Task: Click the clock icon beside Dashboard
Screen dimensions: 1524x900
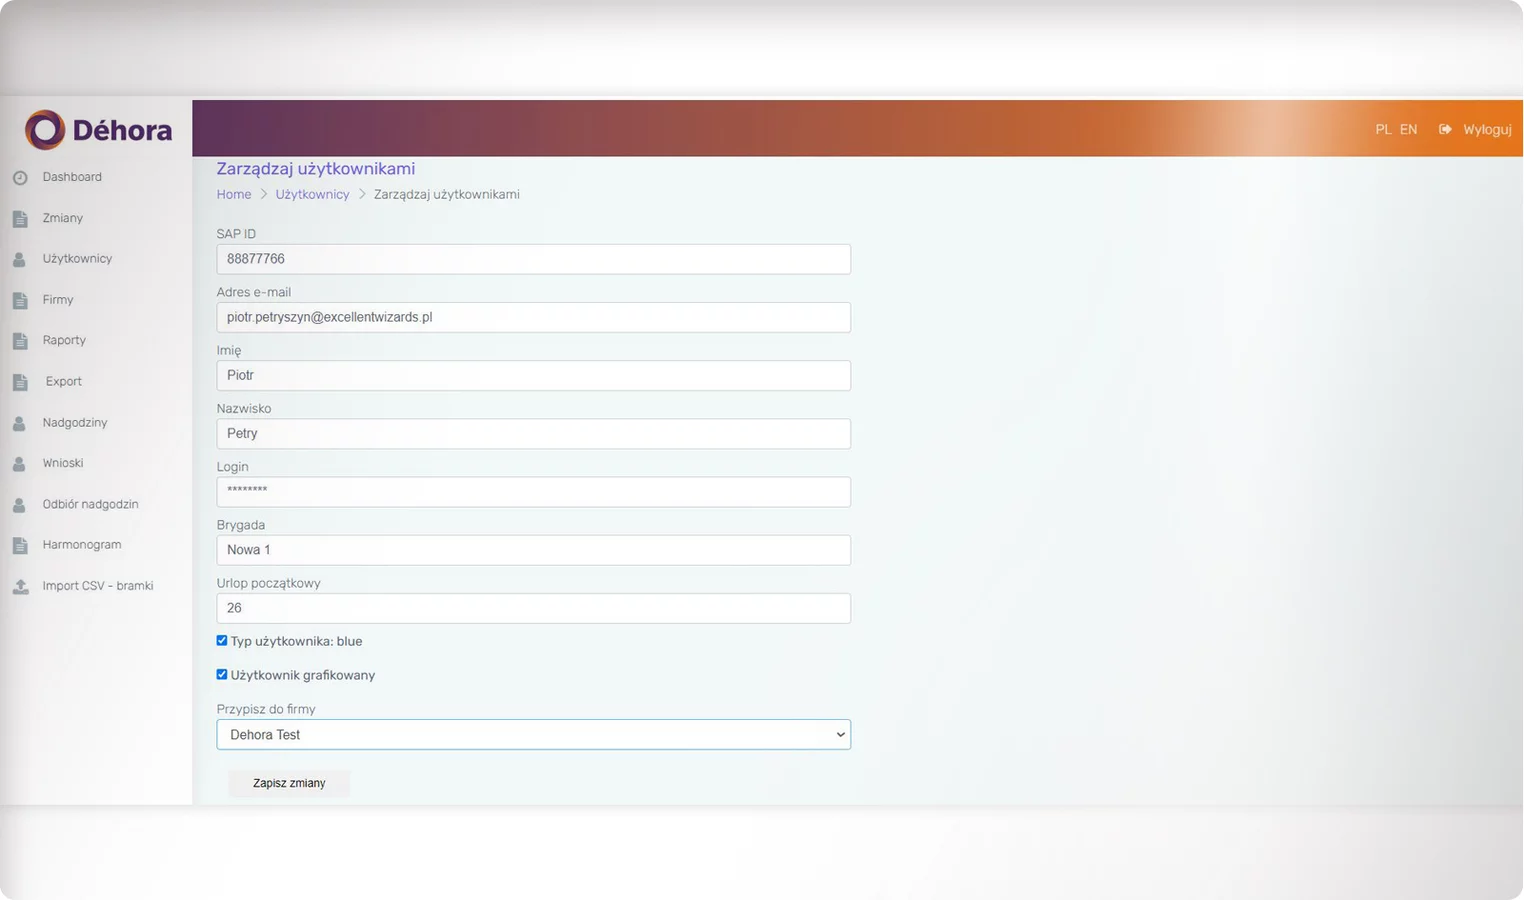Action: pos(20,178)
